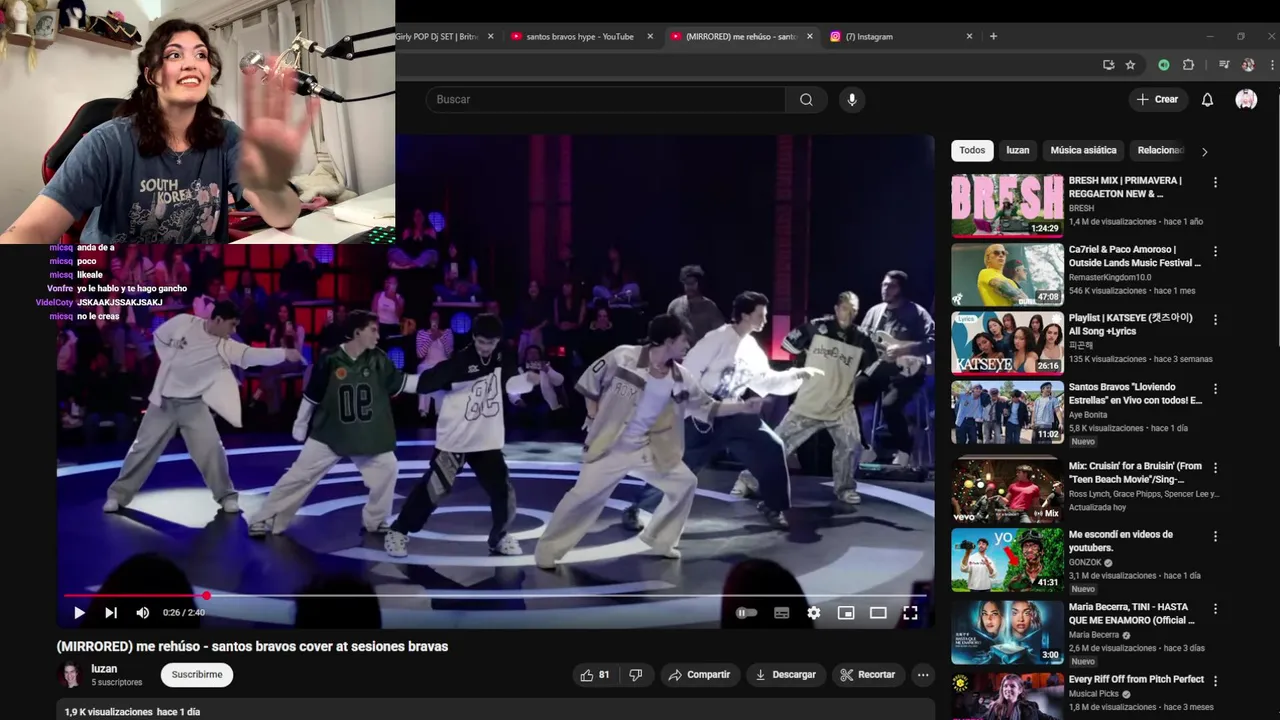Viewport: 1280px width, 720px height.
Task: Open video settings gear
Action: (x=814, y=613)
